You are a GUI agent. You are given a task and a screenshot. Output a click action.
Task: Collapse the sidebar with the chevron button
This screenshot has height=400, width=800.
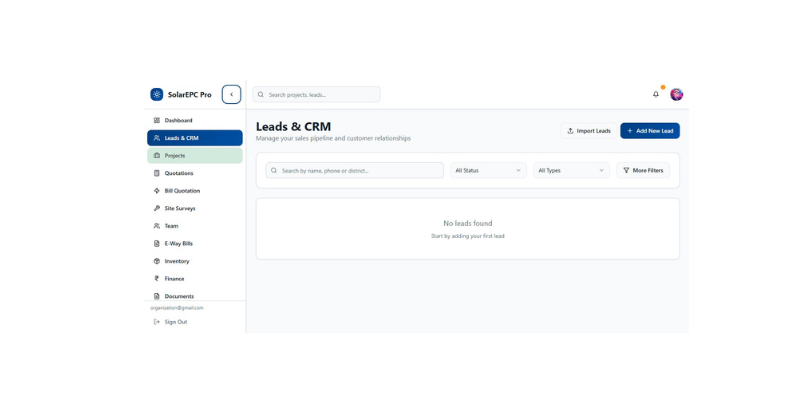click(x=231, y=94)
